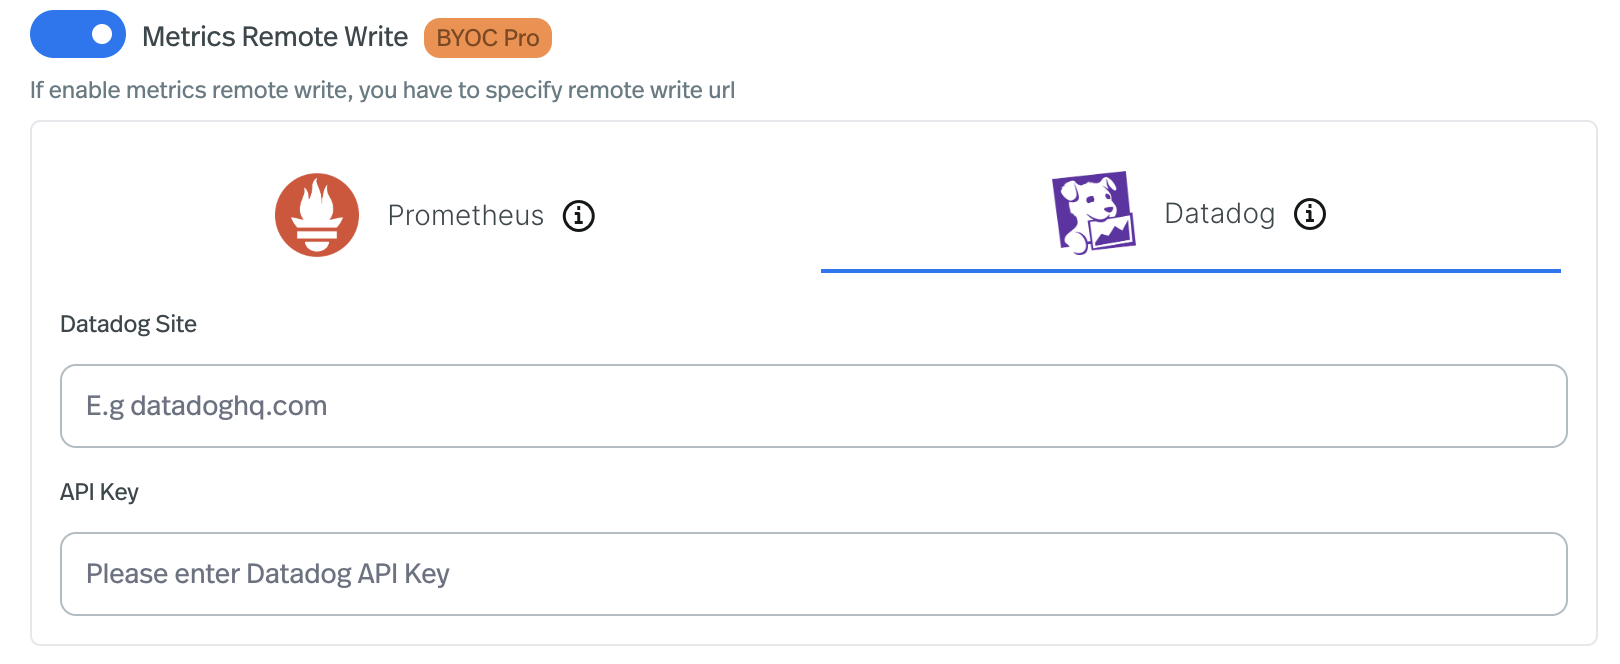Click the circled 'i' next to Datadog
Viewport: 1620px width, 664px height.
pyautogui.click(x=1310, y=213)
